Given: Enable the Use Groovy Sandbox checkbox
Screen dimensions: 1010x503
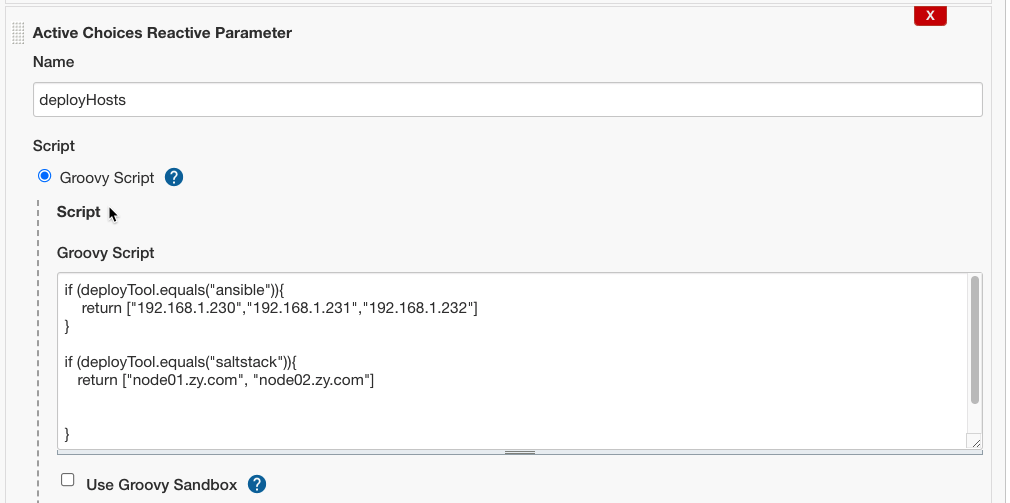Looking at the screenshot, I should (x=68, y=480).
